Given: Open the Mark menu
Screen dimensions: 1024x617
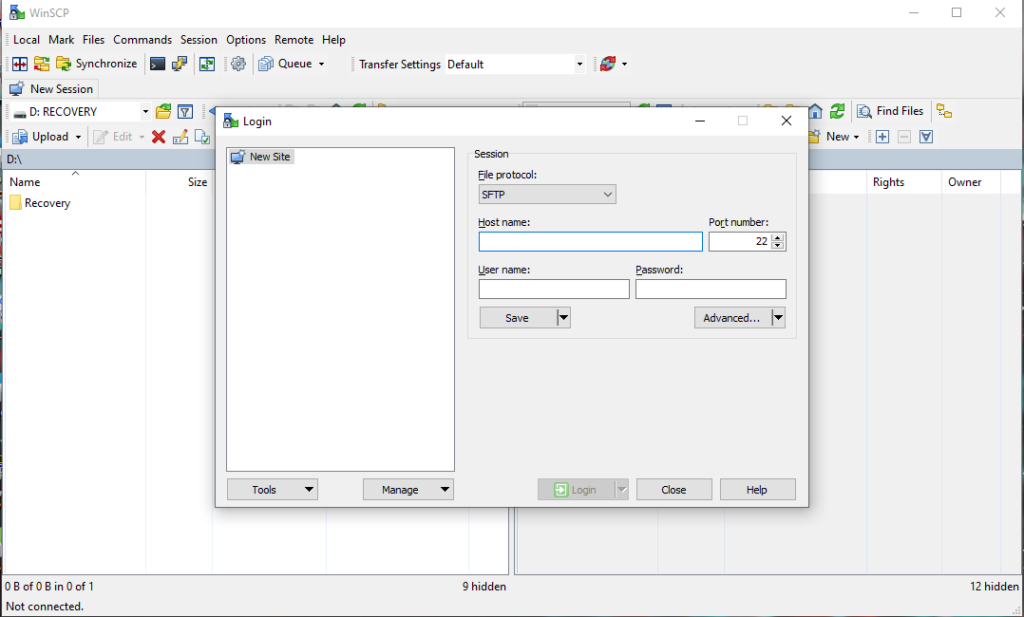Looking at the screenshot, I should point(61,40).
